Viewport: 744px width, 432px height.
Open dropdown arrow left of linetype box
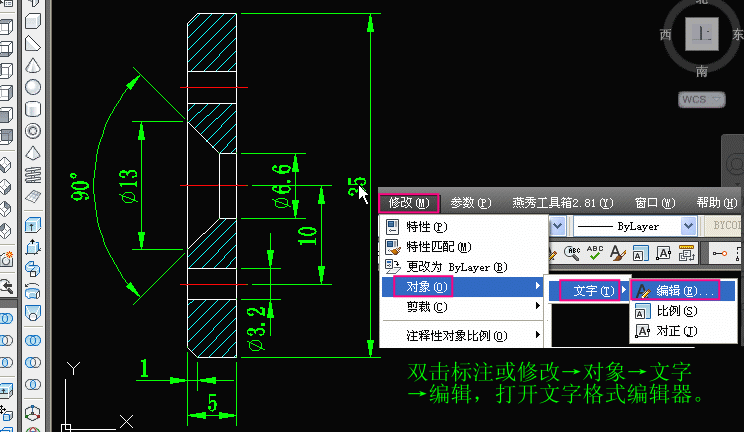pyautogui.click(x=557, y=226)
